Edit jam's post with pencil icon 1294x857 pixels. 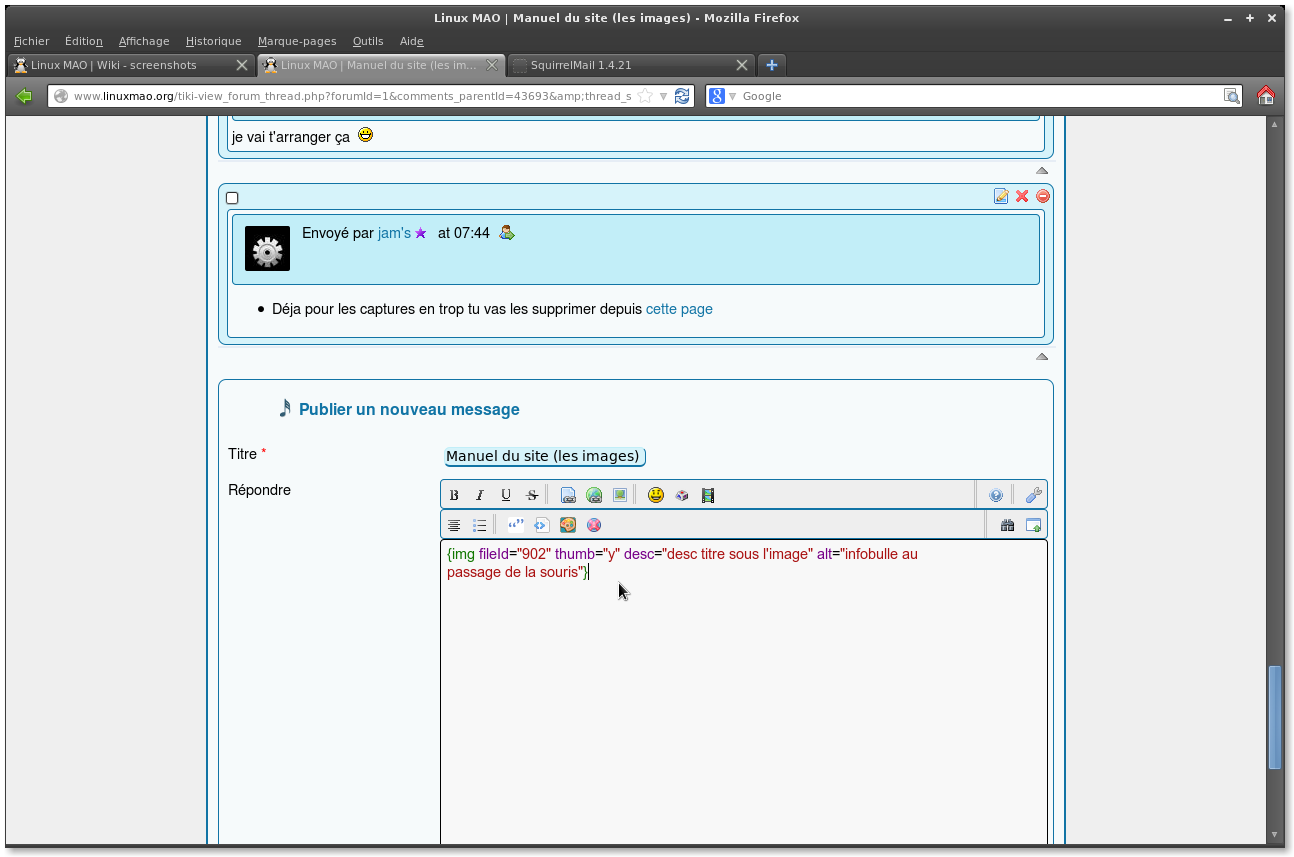pos(1001,196)
